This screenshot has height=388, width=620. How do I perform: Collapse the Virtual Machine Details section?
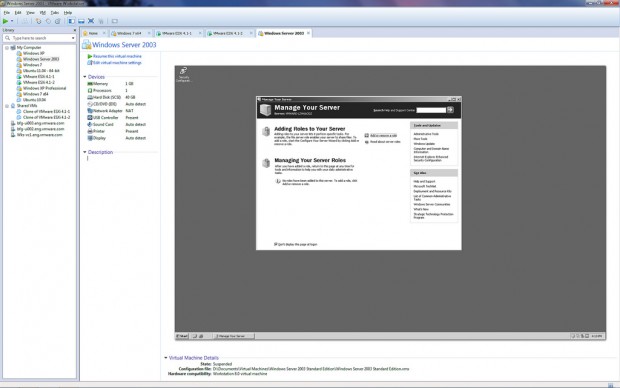pos(166,358)
